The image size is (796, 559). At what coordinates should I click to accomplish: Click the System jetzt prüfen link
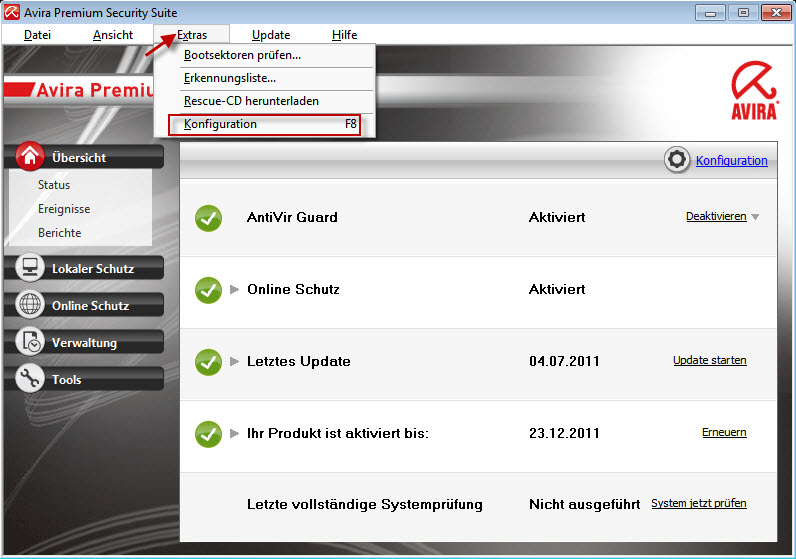[699, 503]
